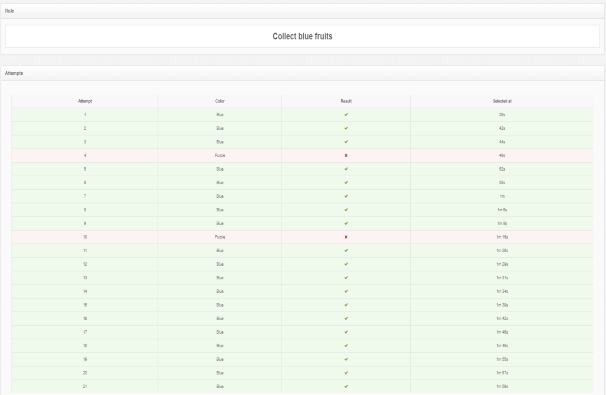Click the green checkmark in attempt 13 row

(346, 278)
